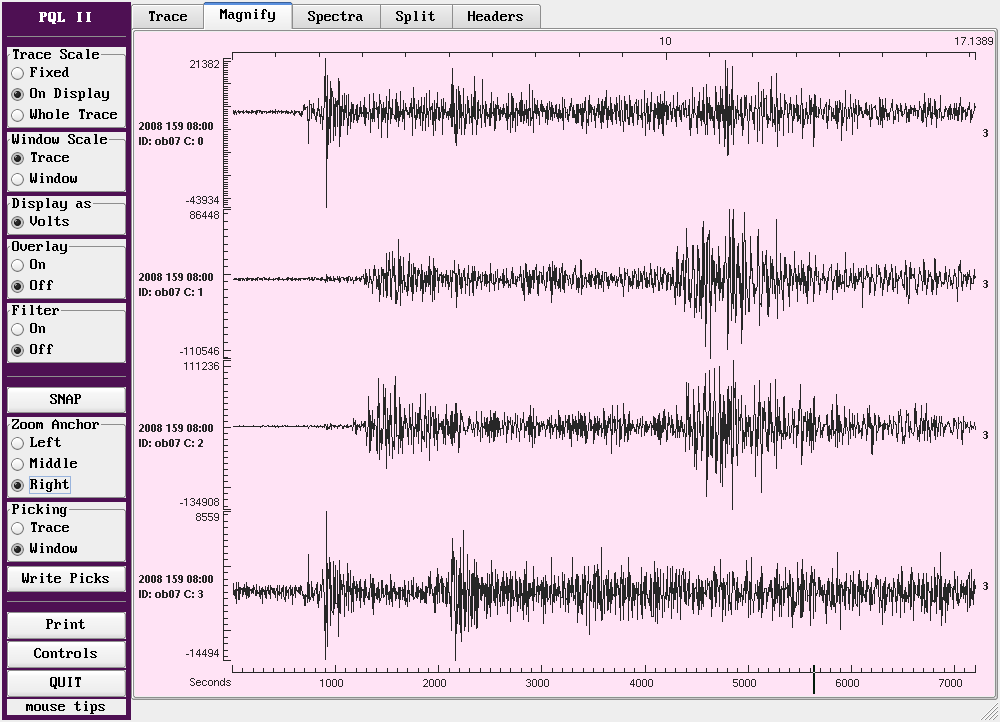
Task: Set Zoom Anchor to Left
Action: pos(18,443)
